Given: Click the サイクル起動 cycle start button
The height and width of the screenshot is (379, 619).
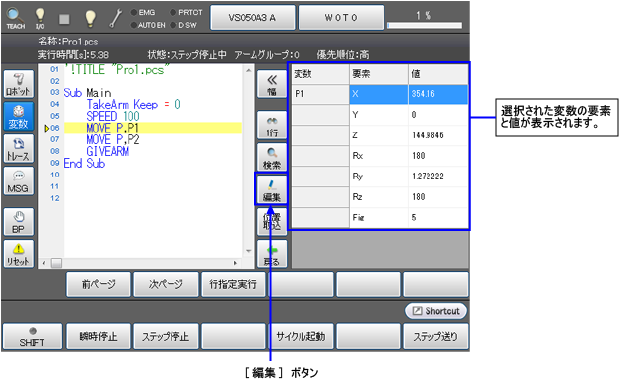Looking at the screenshot, I should click(x=301, y=336).
